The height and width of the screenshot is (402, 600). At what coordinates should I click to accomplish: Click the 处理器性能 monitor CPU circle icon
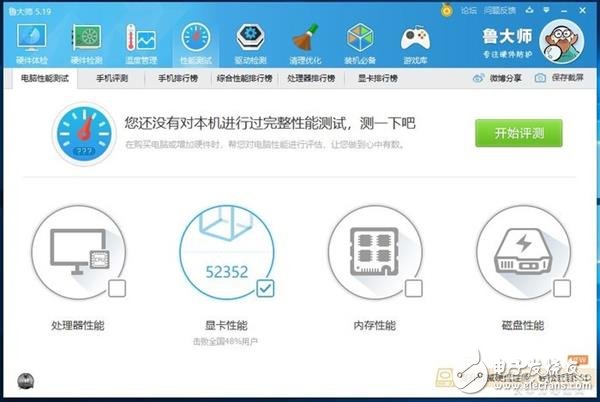coord(78,252)
